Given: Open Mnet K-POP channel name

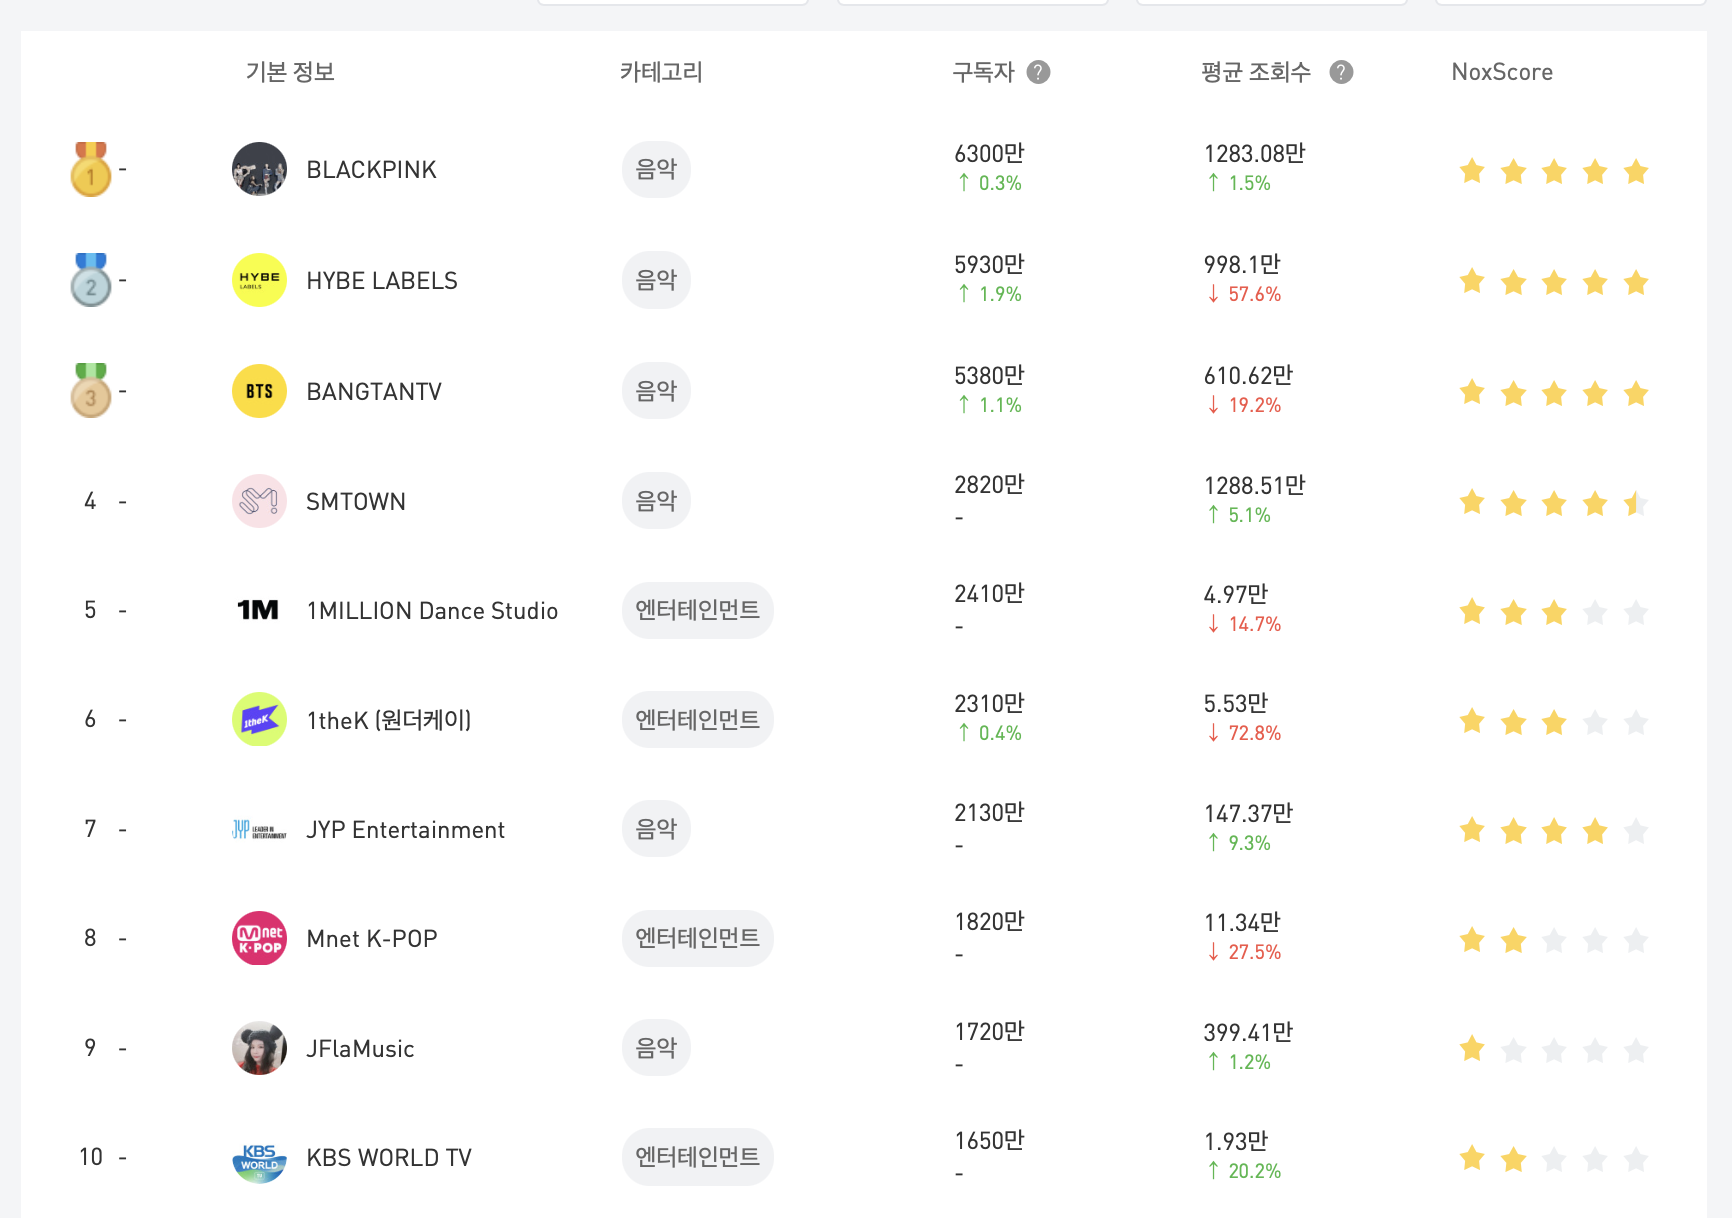Looking at the screenshot, I should pyautogui.click(x=372, y=939).
